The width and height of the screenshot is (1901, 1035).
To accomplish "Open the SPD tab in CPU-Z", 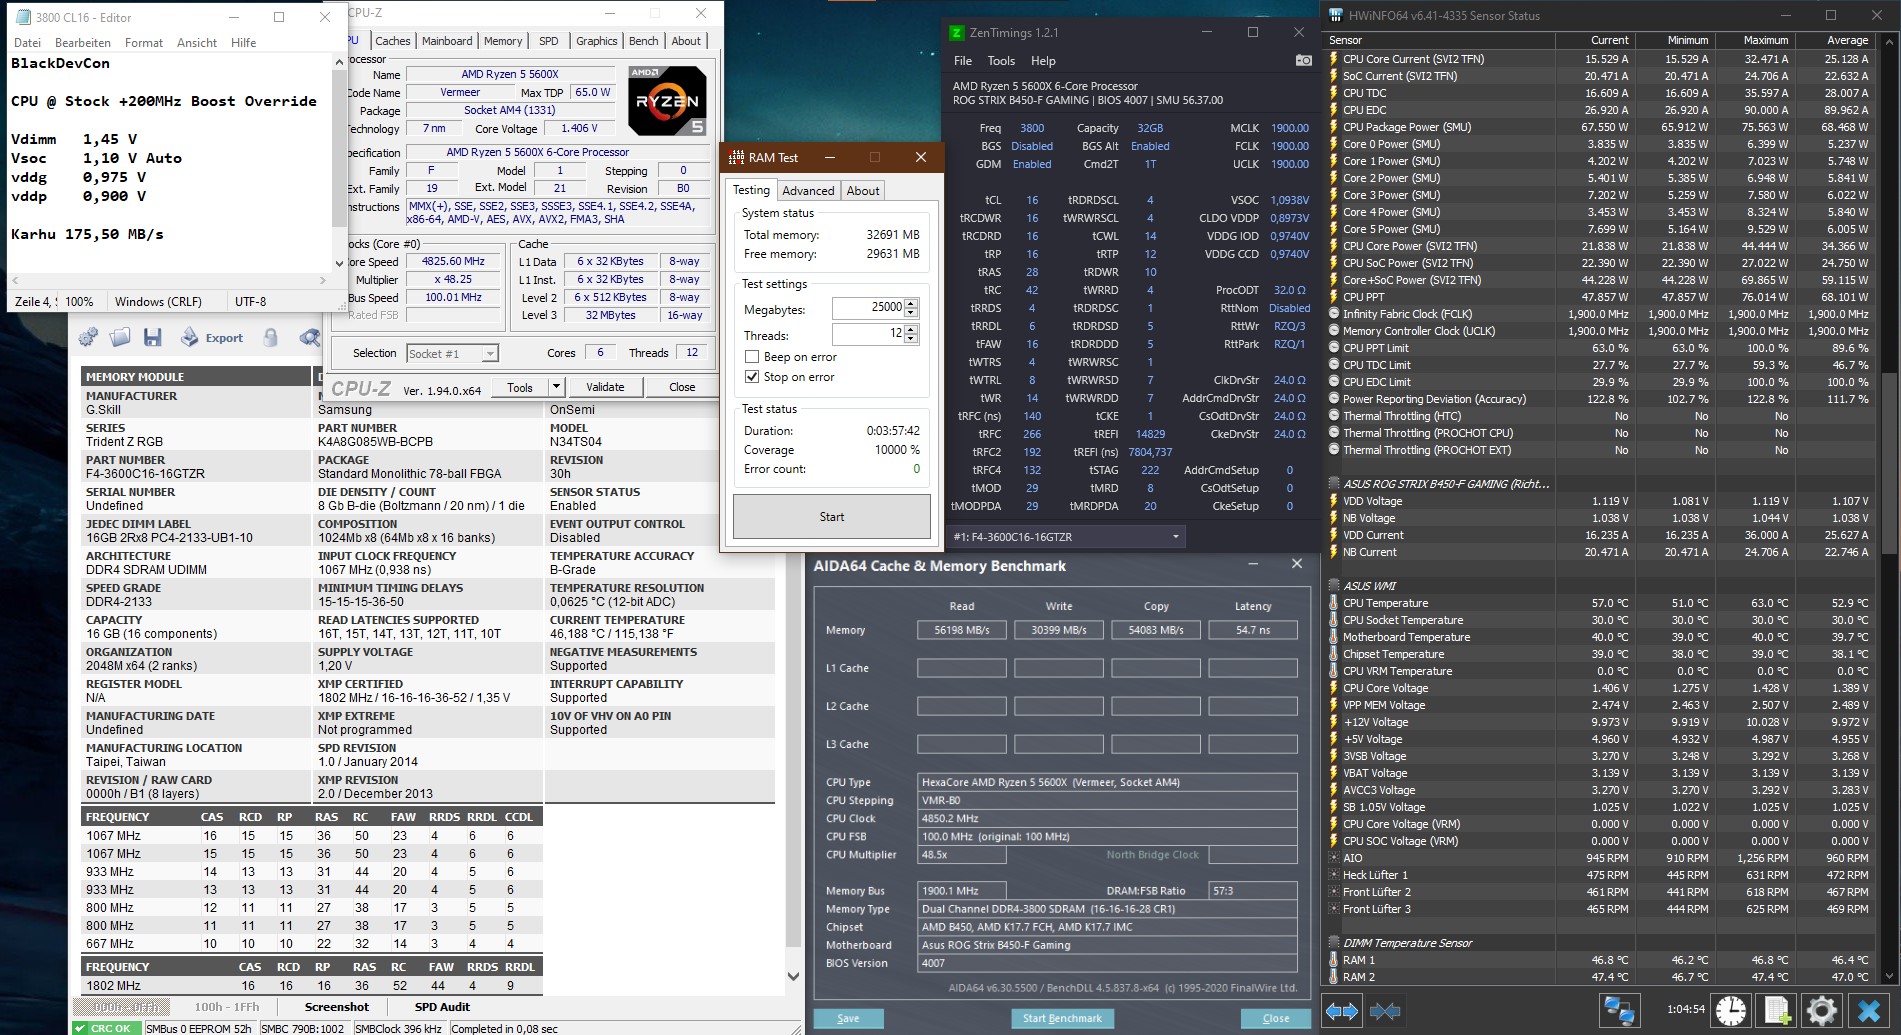I will click(549, 41).
